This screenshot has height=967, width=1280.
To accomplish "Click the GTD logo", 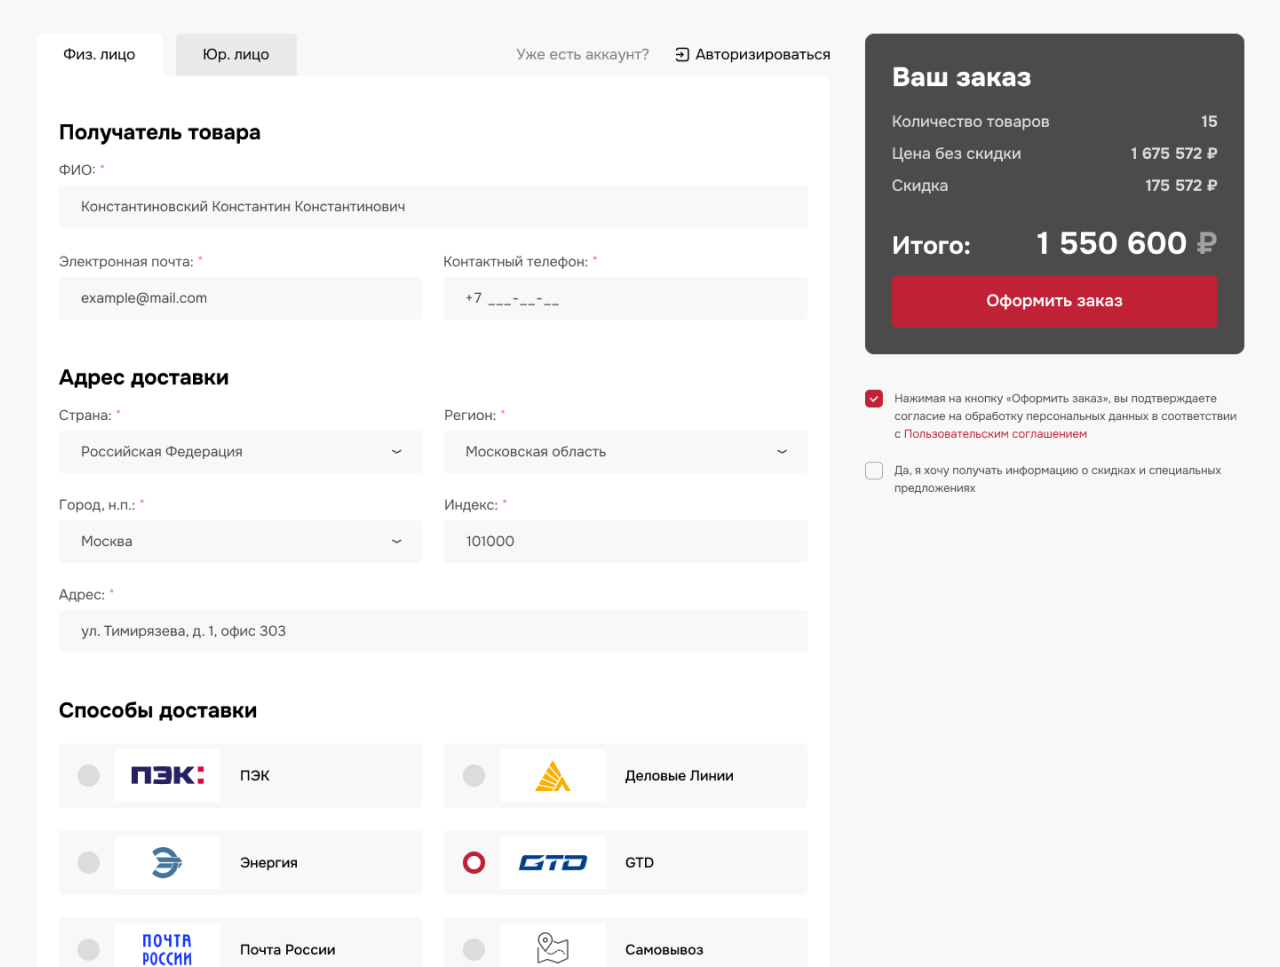I will click(553, 862).
